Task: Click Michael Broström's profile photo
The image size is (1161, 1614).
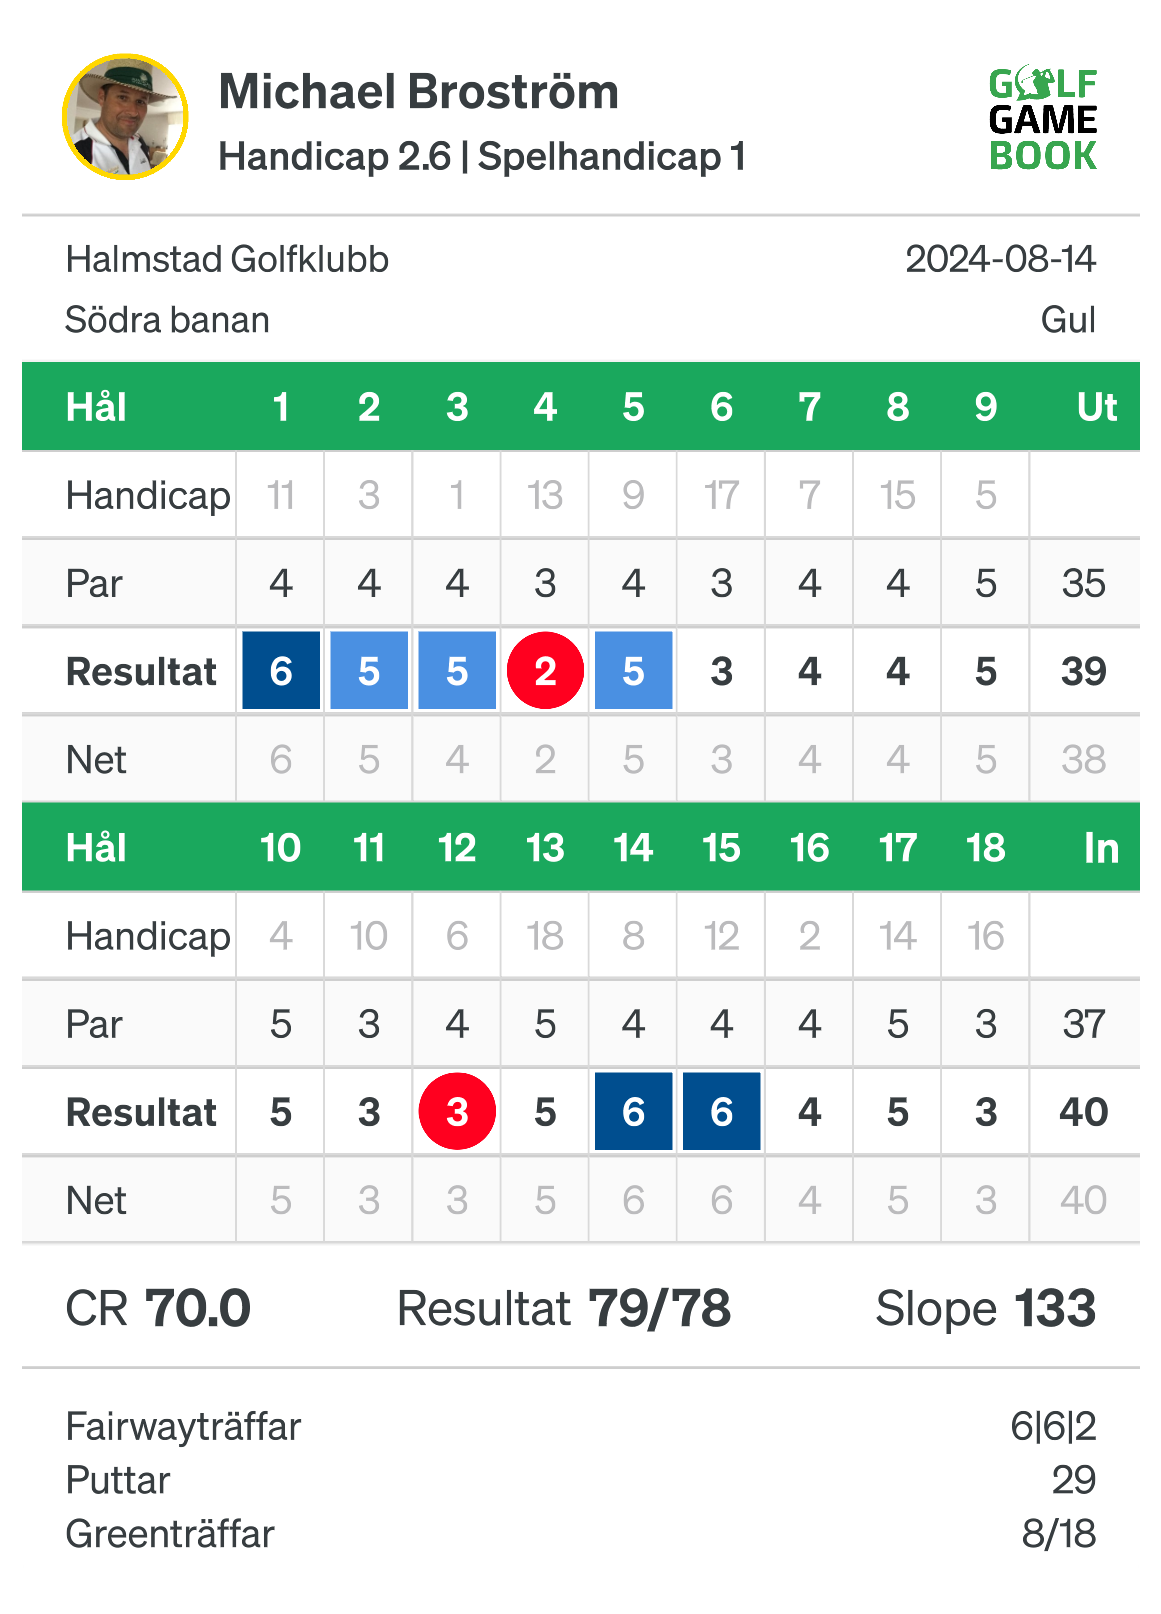Action: point(125,117)
